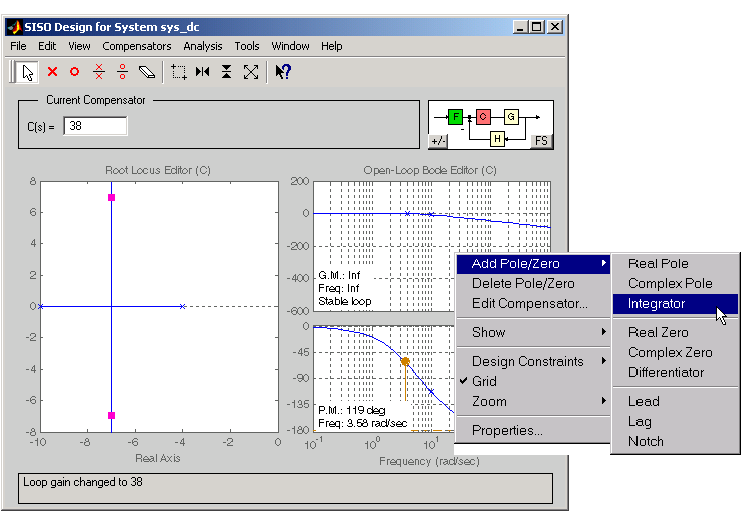Click the orange phase margin marker
Image resolution: width=750 pixels, height=513 pixels.
click(x=405, y=361)
